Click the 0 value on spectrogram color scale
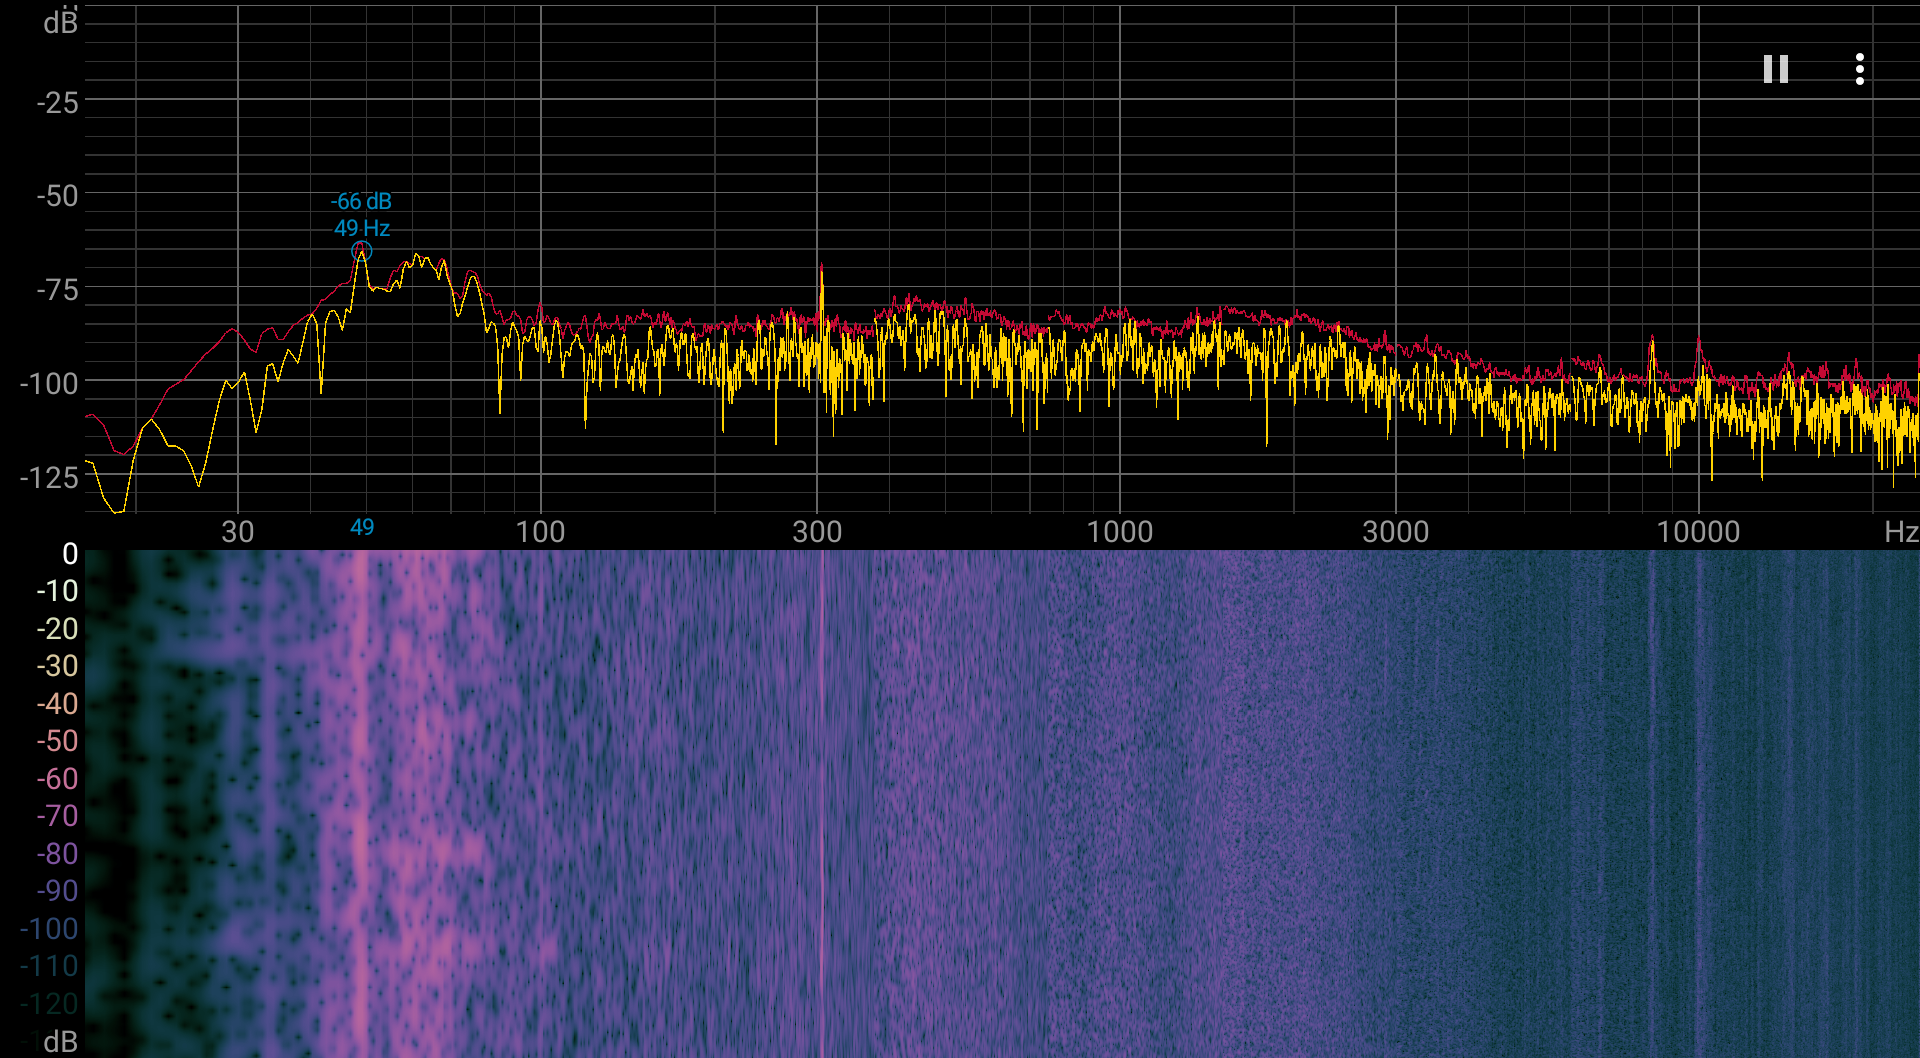 (x=70, y=553)
